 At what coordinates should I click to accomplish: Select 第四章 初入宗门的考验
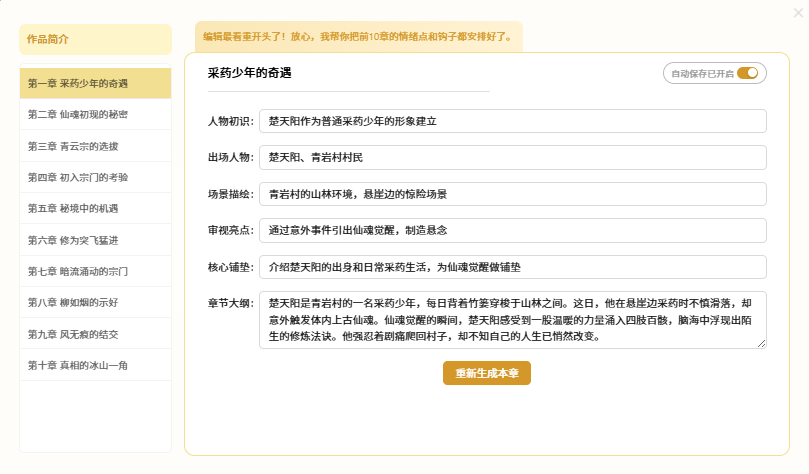[x=95, y=177]
